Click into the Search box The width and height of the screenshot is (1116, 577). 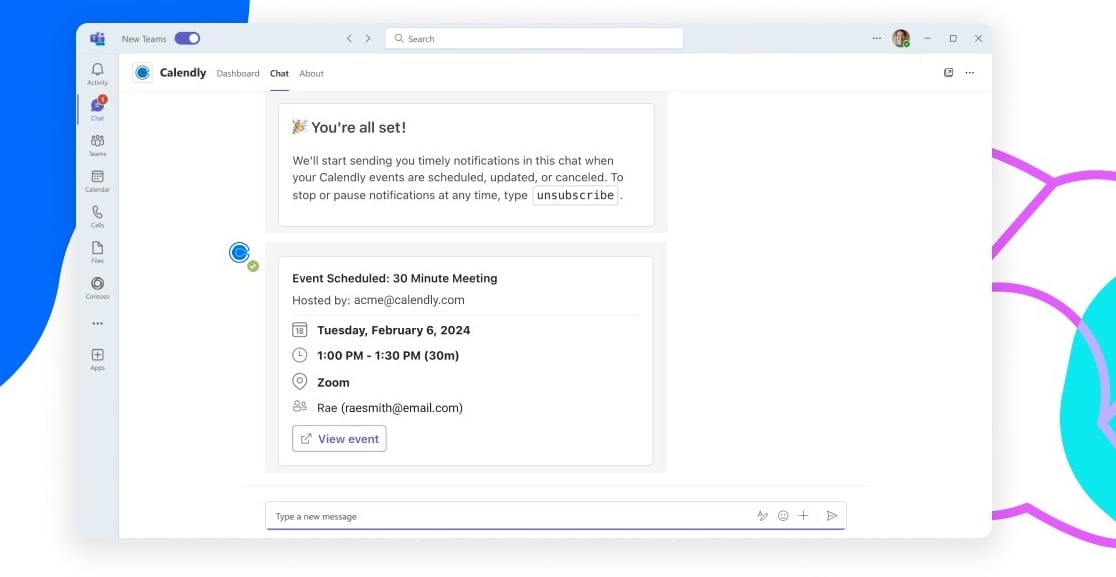534,38
